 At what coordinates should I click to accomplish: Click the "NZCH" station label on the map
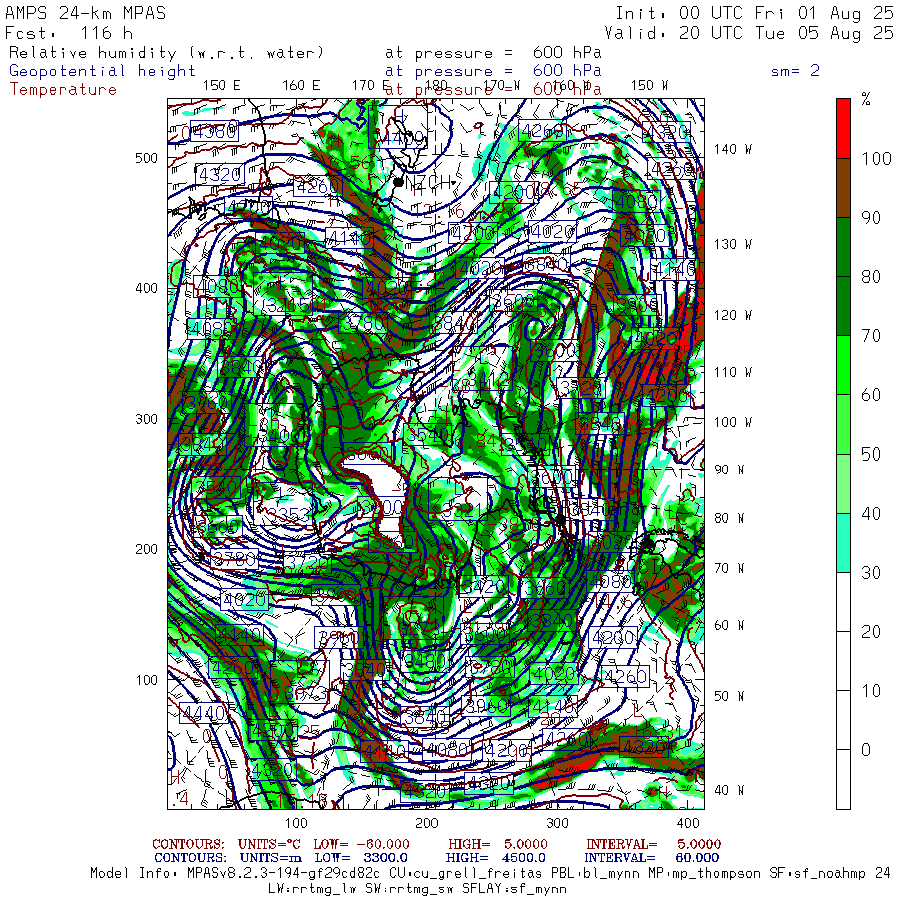[428, 183]
